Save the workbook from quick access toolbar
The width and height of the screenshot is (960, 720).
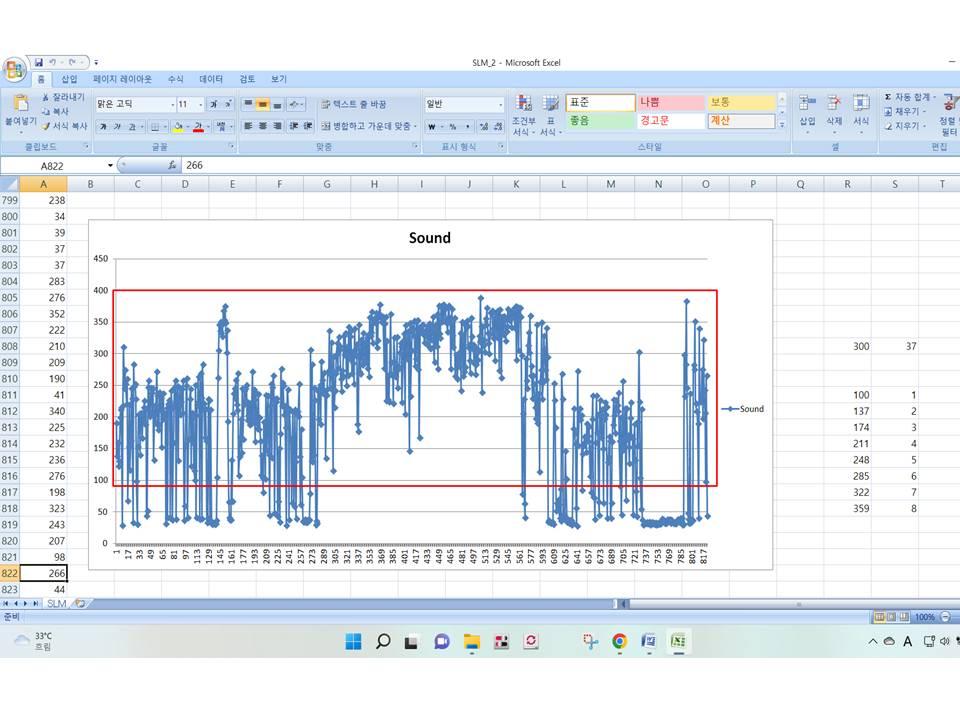tap(39, 62)
